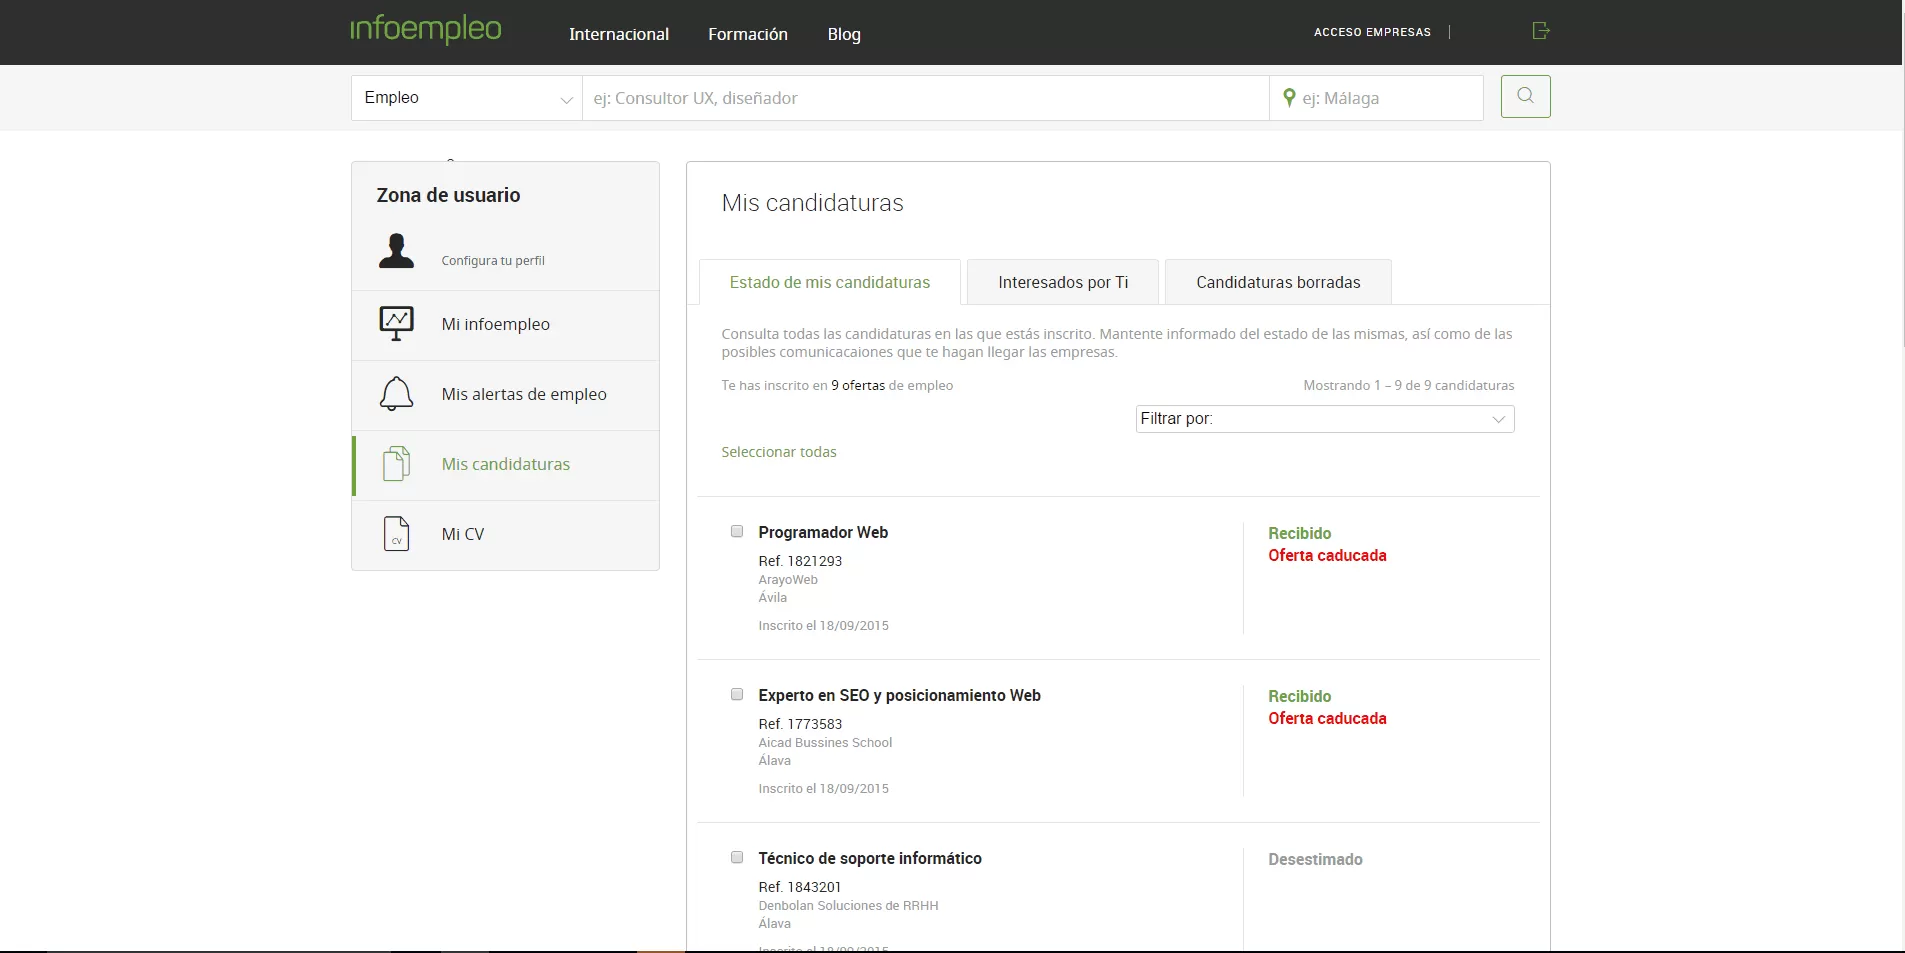This screenshot has height=953, width=1905.
Task: Expand the Filtrar por dropdown
Action: (1325, 419)
